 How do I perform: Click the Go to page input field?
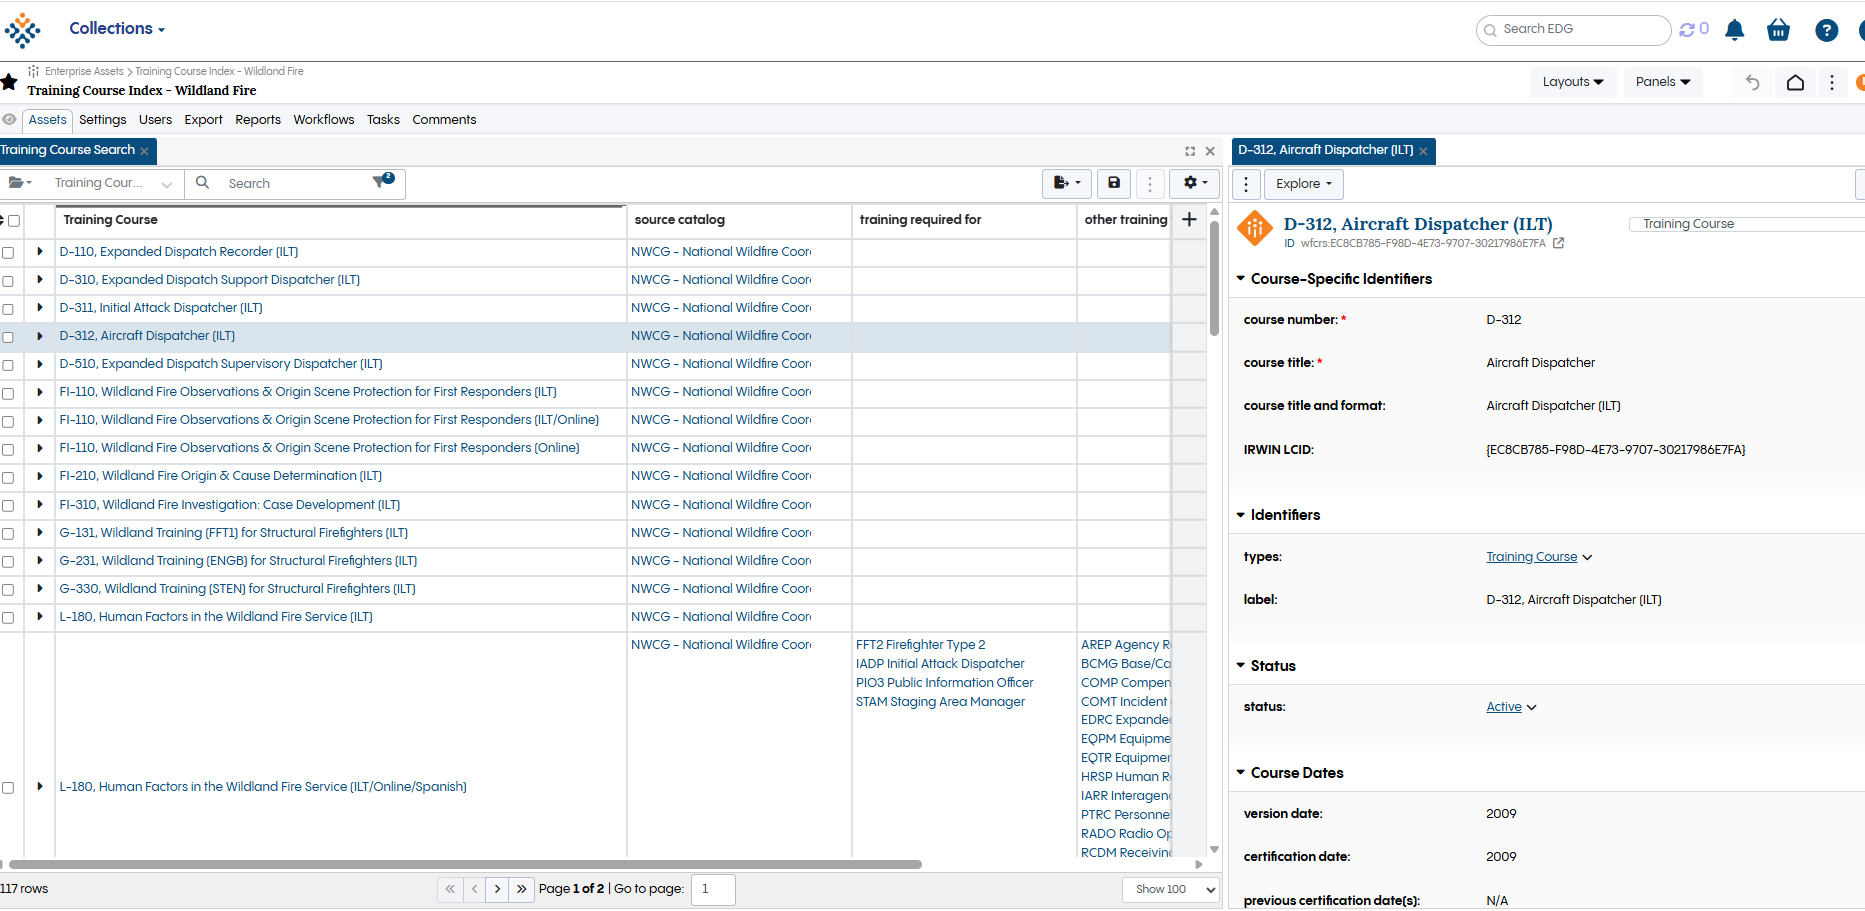pyautogui.click(x=713, y=889)
